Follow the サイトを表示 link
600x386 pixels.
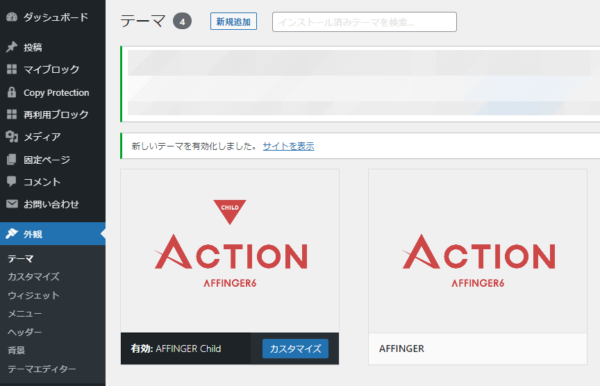tap(289, 146)
